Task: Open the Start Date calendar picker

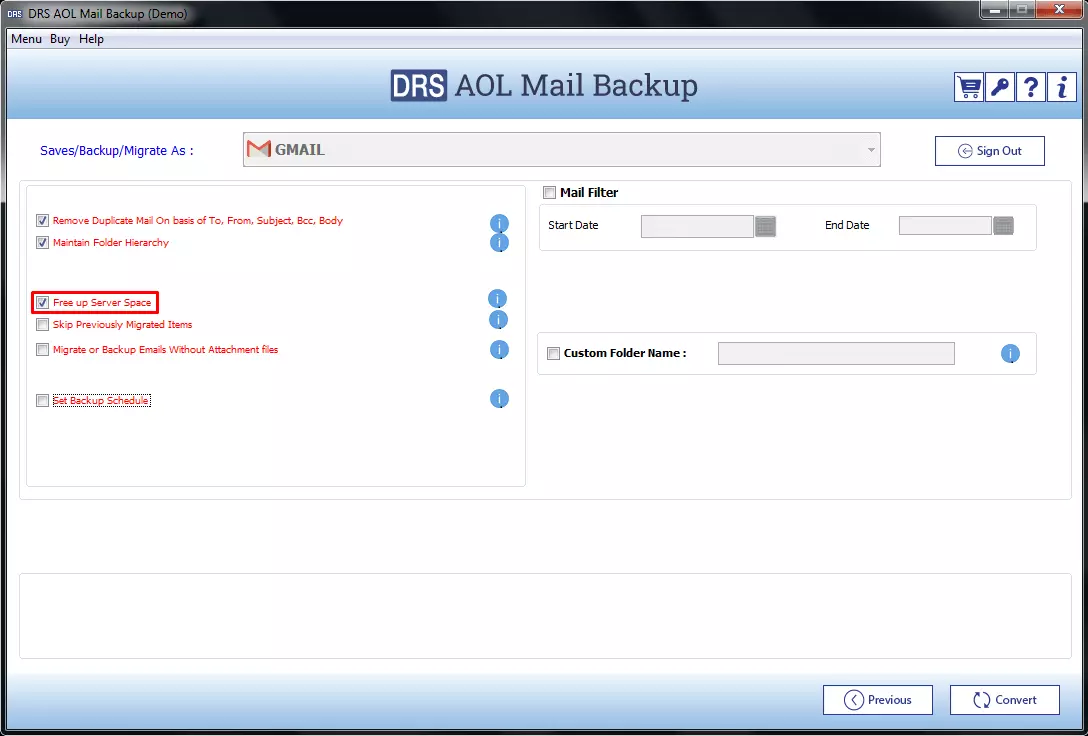Action: coord(765,226)
